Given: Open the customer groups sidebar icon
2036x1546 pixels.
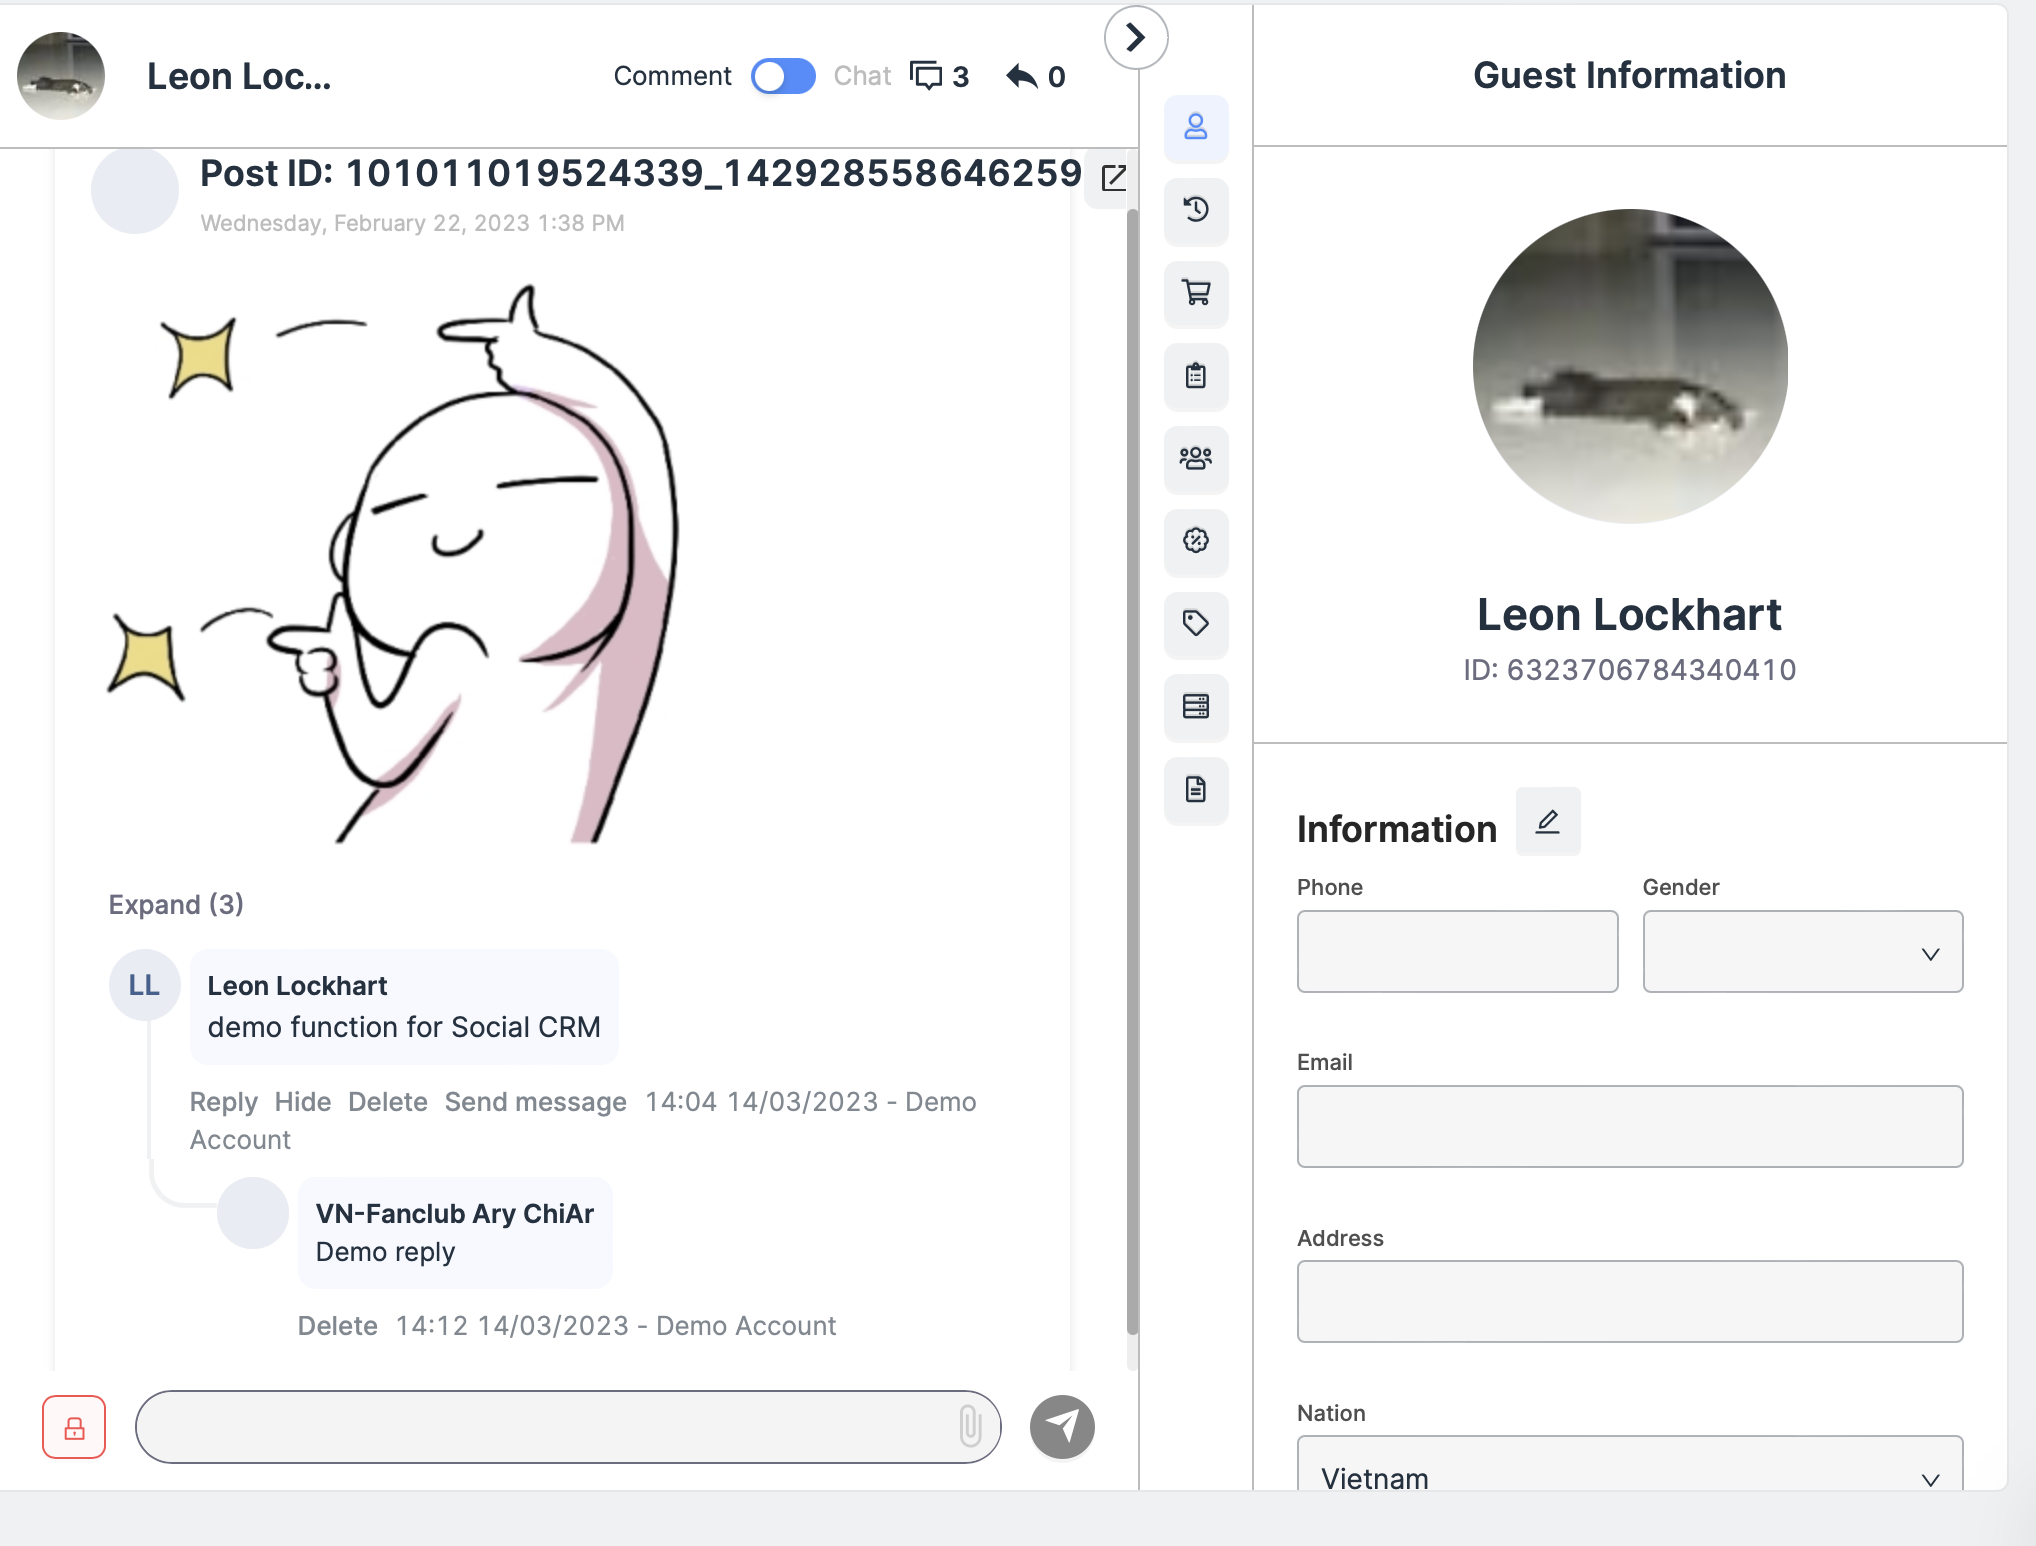Looking at the screenshot, I should 1195,458.
